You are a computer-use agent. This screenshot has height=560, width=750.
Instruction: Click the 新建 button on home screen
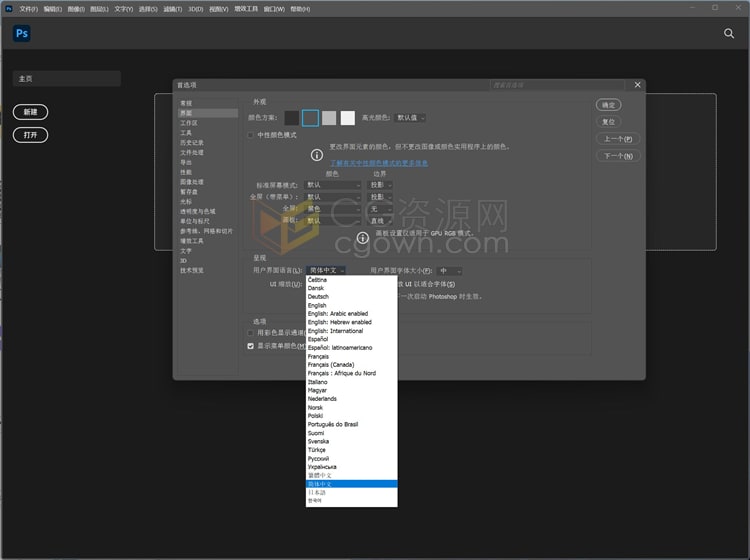(x=31, y=112)
